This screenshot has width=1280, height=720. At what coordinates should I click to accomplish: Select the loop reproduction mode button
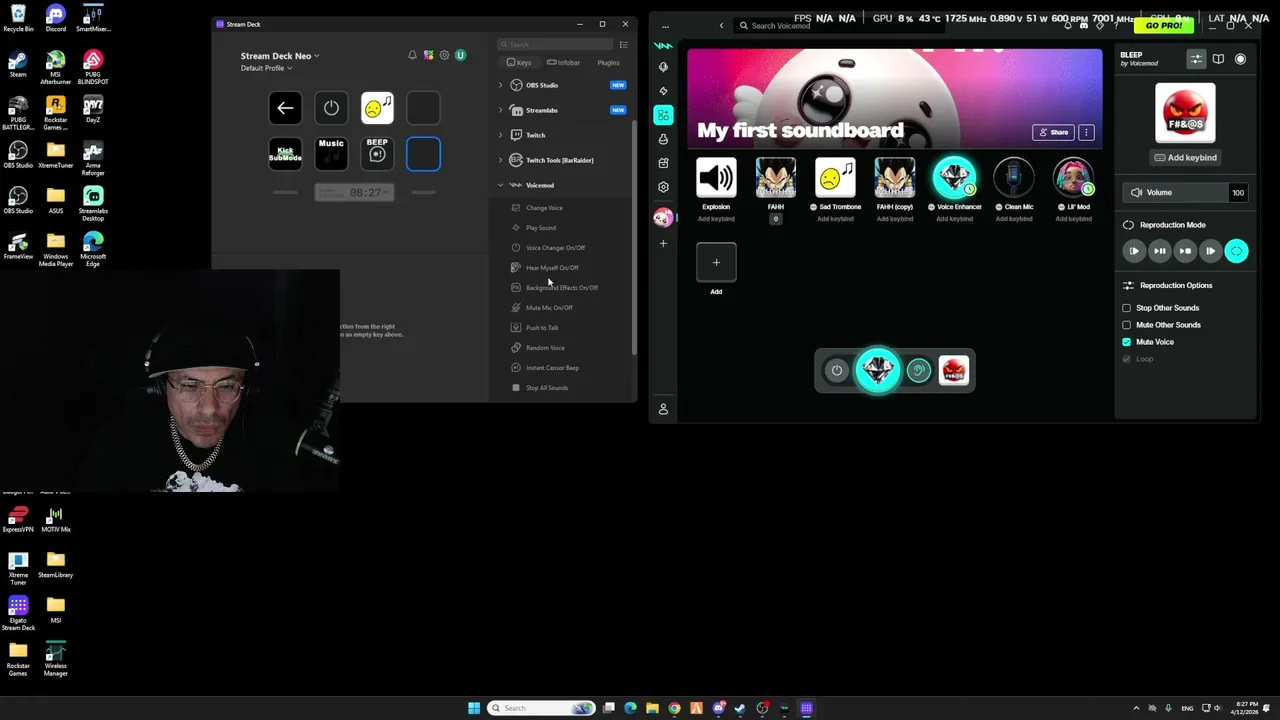[1236, 251]
